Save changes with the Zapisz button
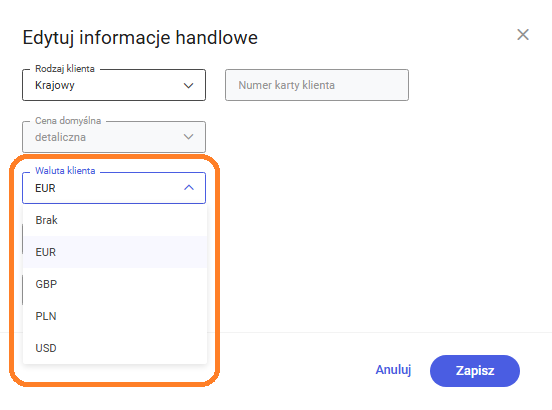 tap(475, 371)
